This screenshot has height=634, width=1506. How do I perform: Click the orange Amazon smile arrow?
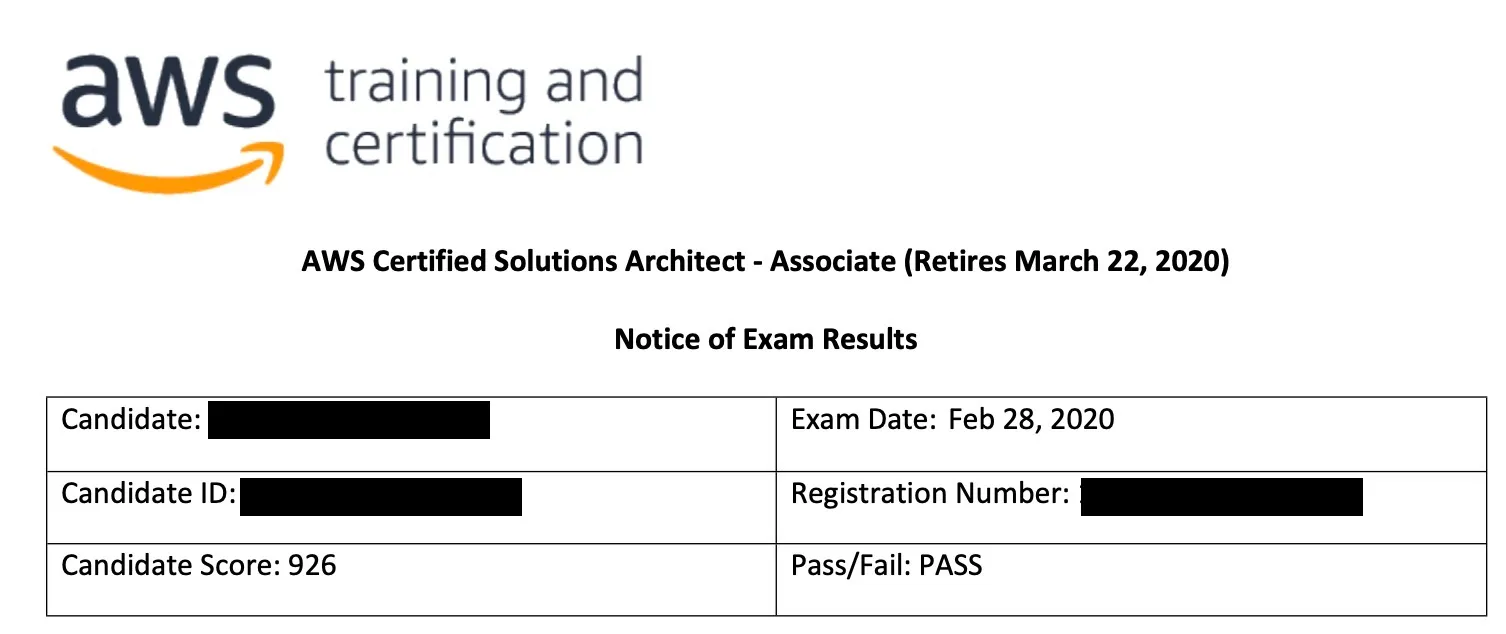(167, 164)
